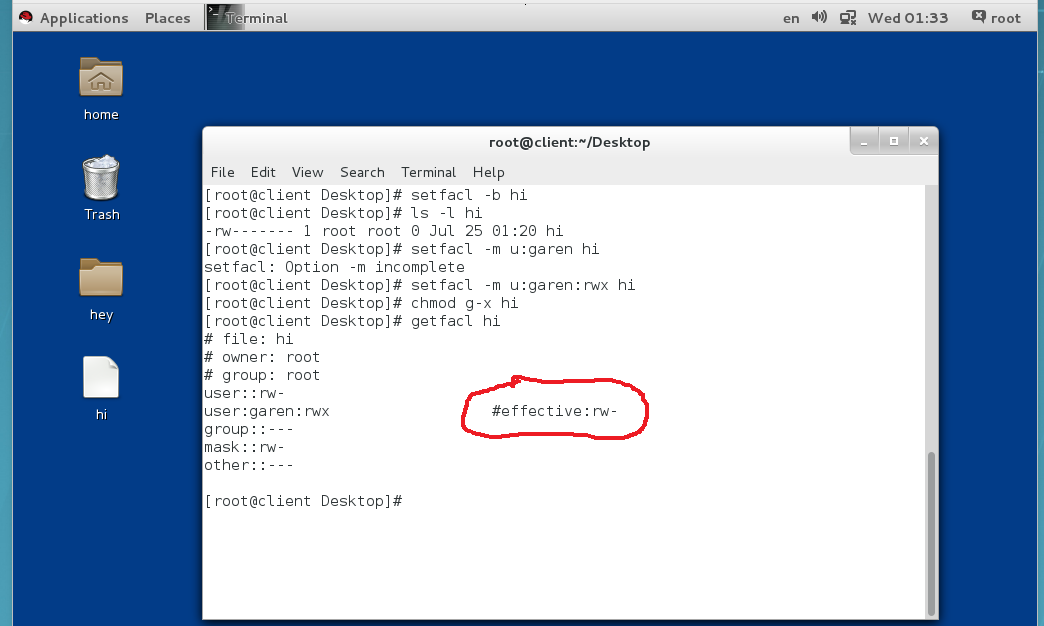Viewport: 1044px width, 626px height.
Task: Close the terminal window
Action: coord(923,141)
